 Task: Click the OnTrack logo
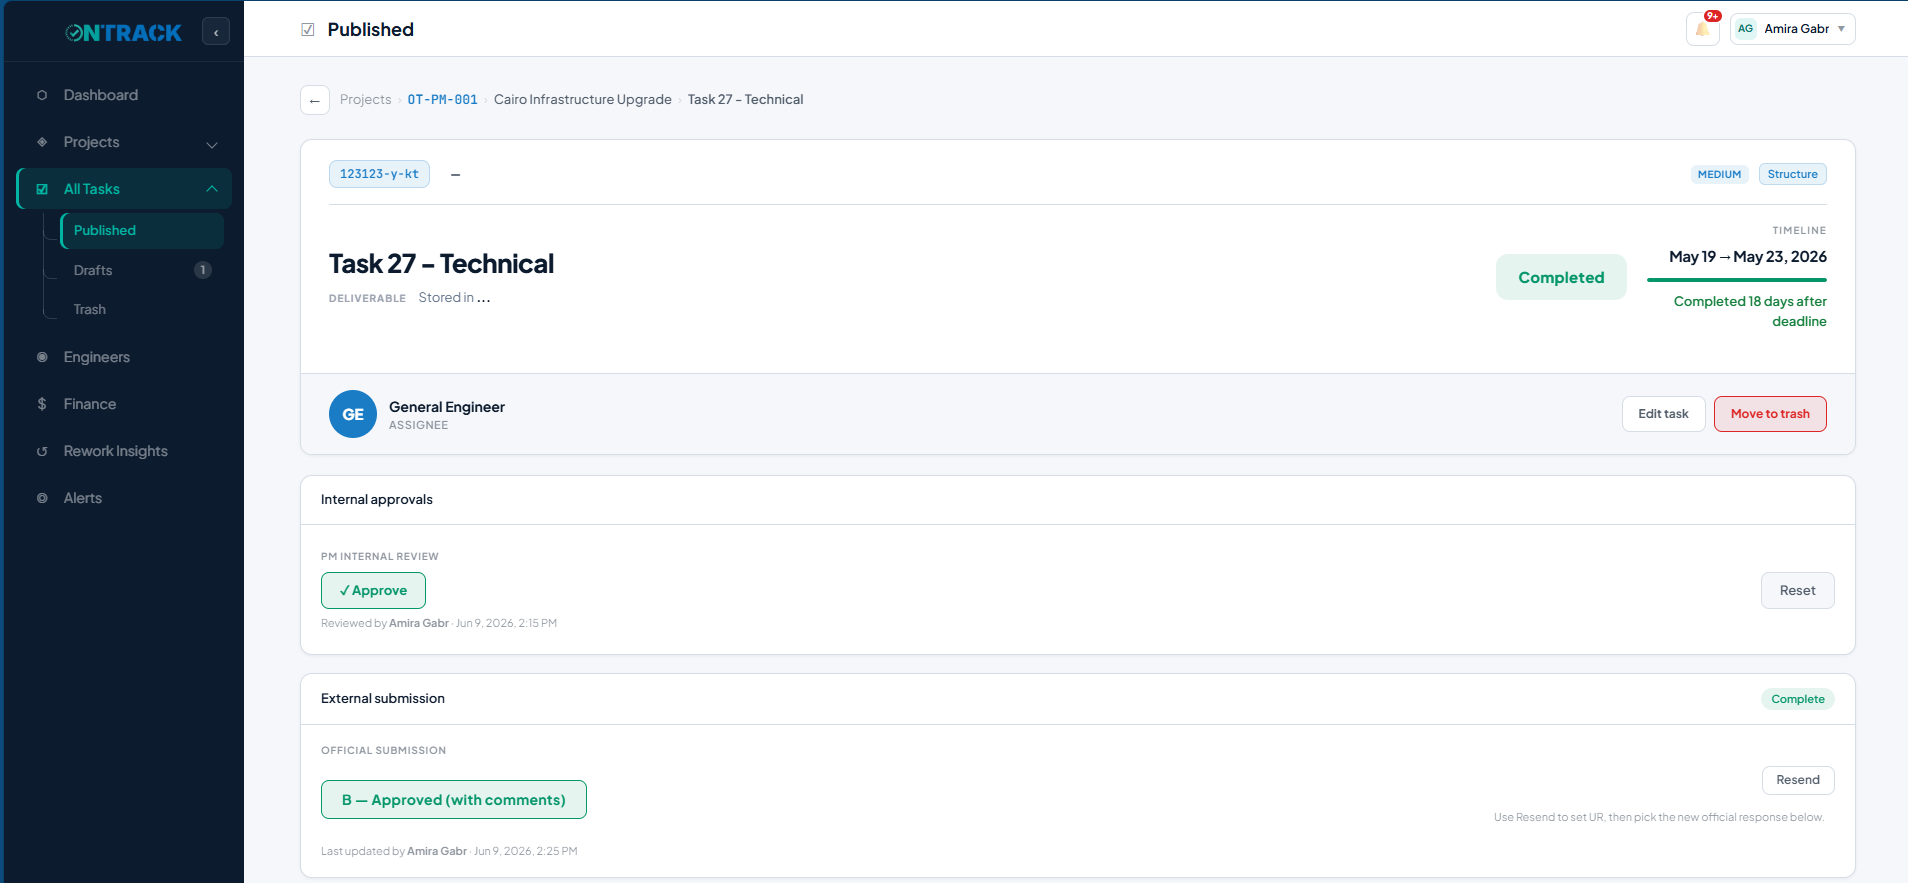tap(123, 33)
